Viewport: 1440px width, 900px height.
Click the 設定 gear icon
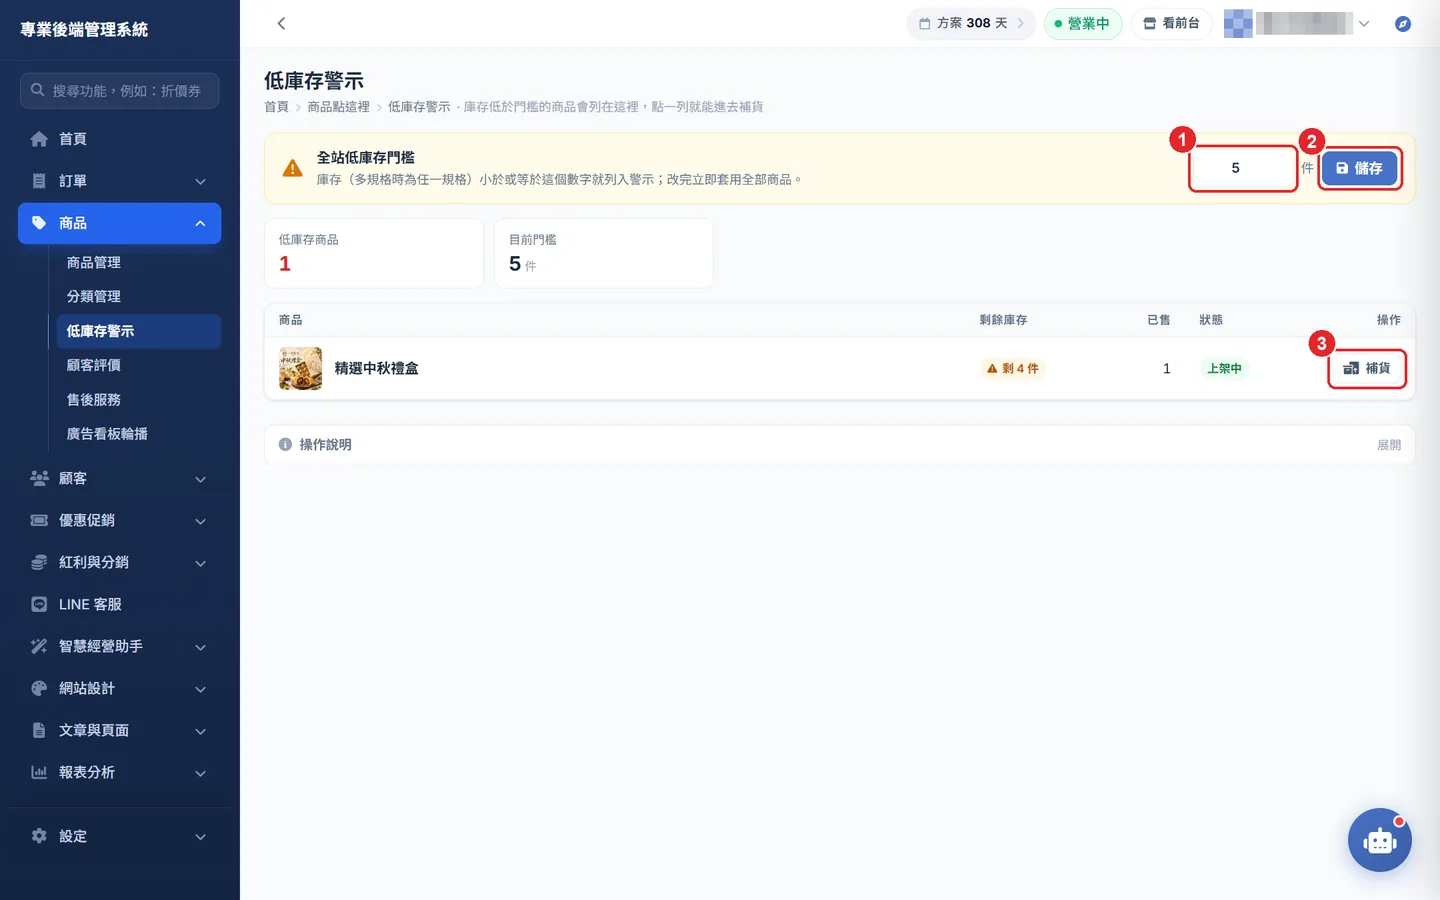(39, 836)
